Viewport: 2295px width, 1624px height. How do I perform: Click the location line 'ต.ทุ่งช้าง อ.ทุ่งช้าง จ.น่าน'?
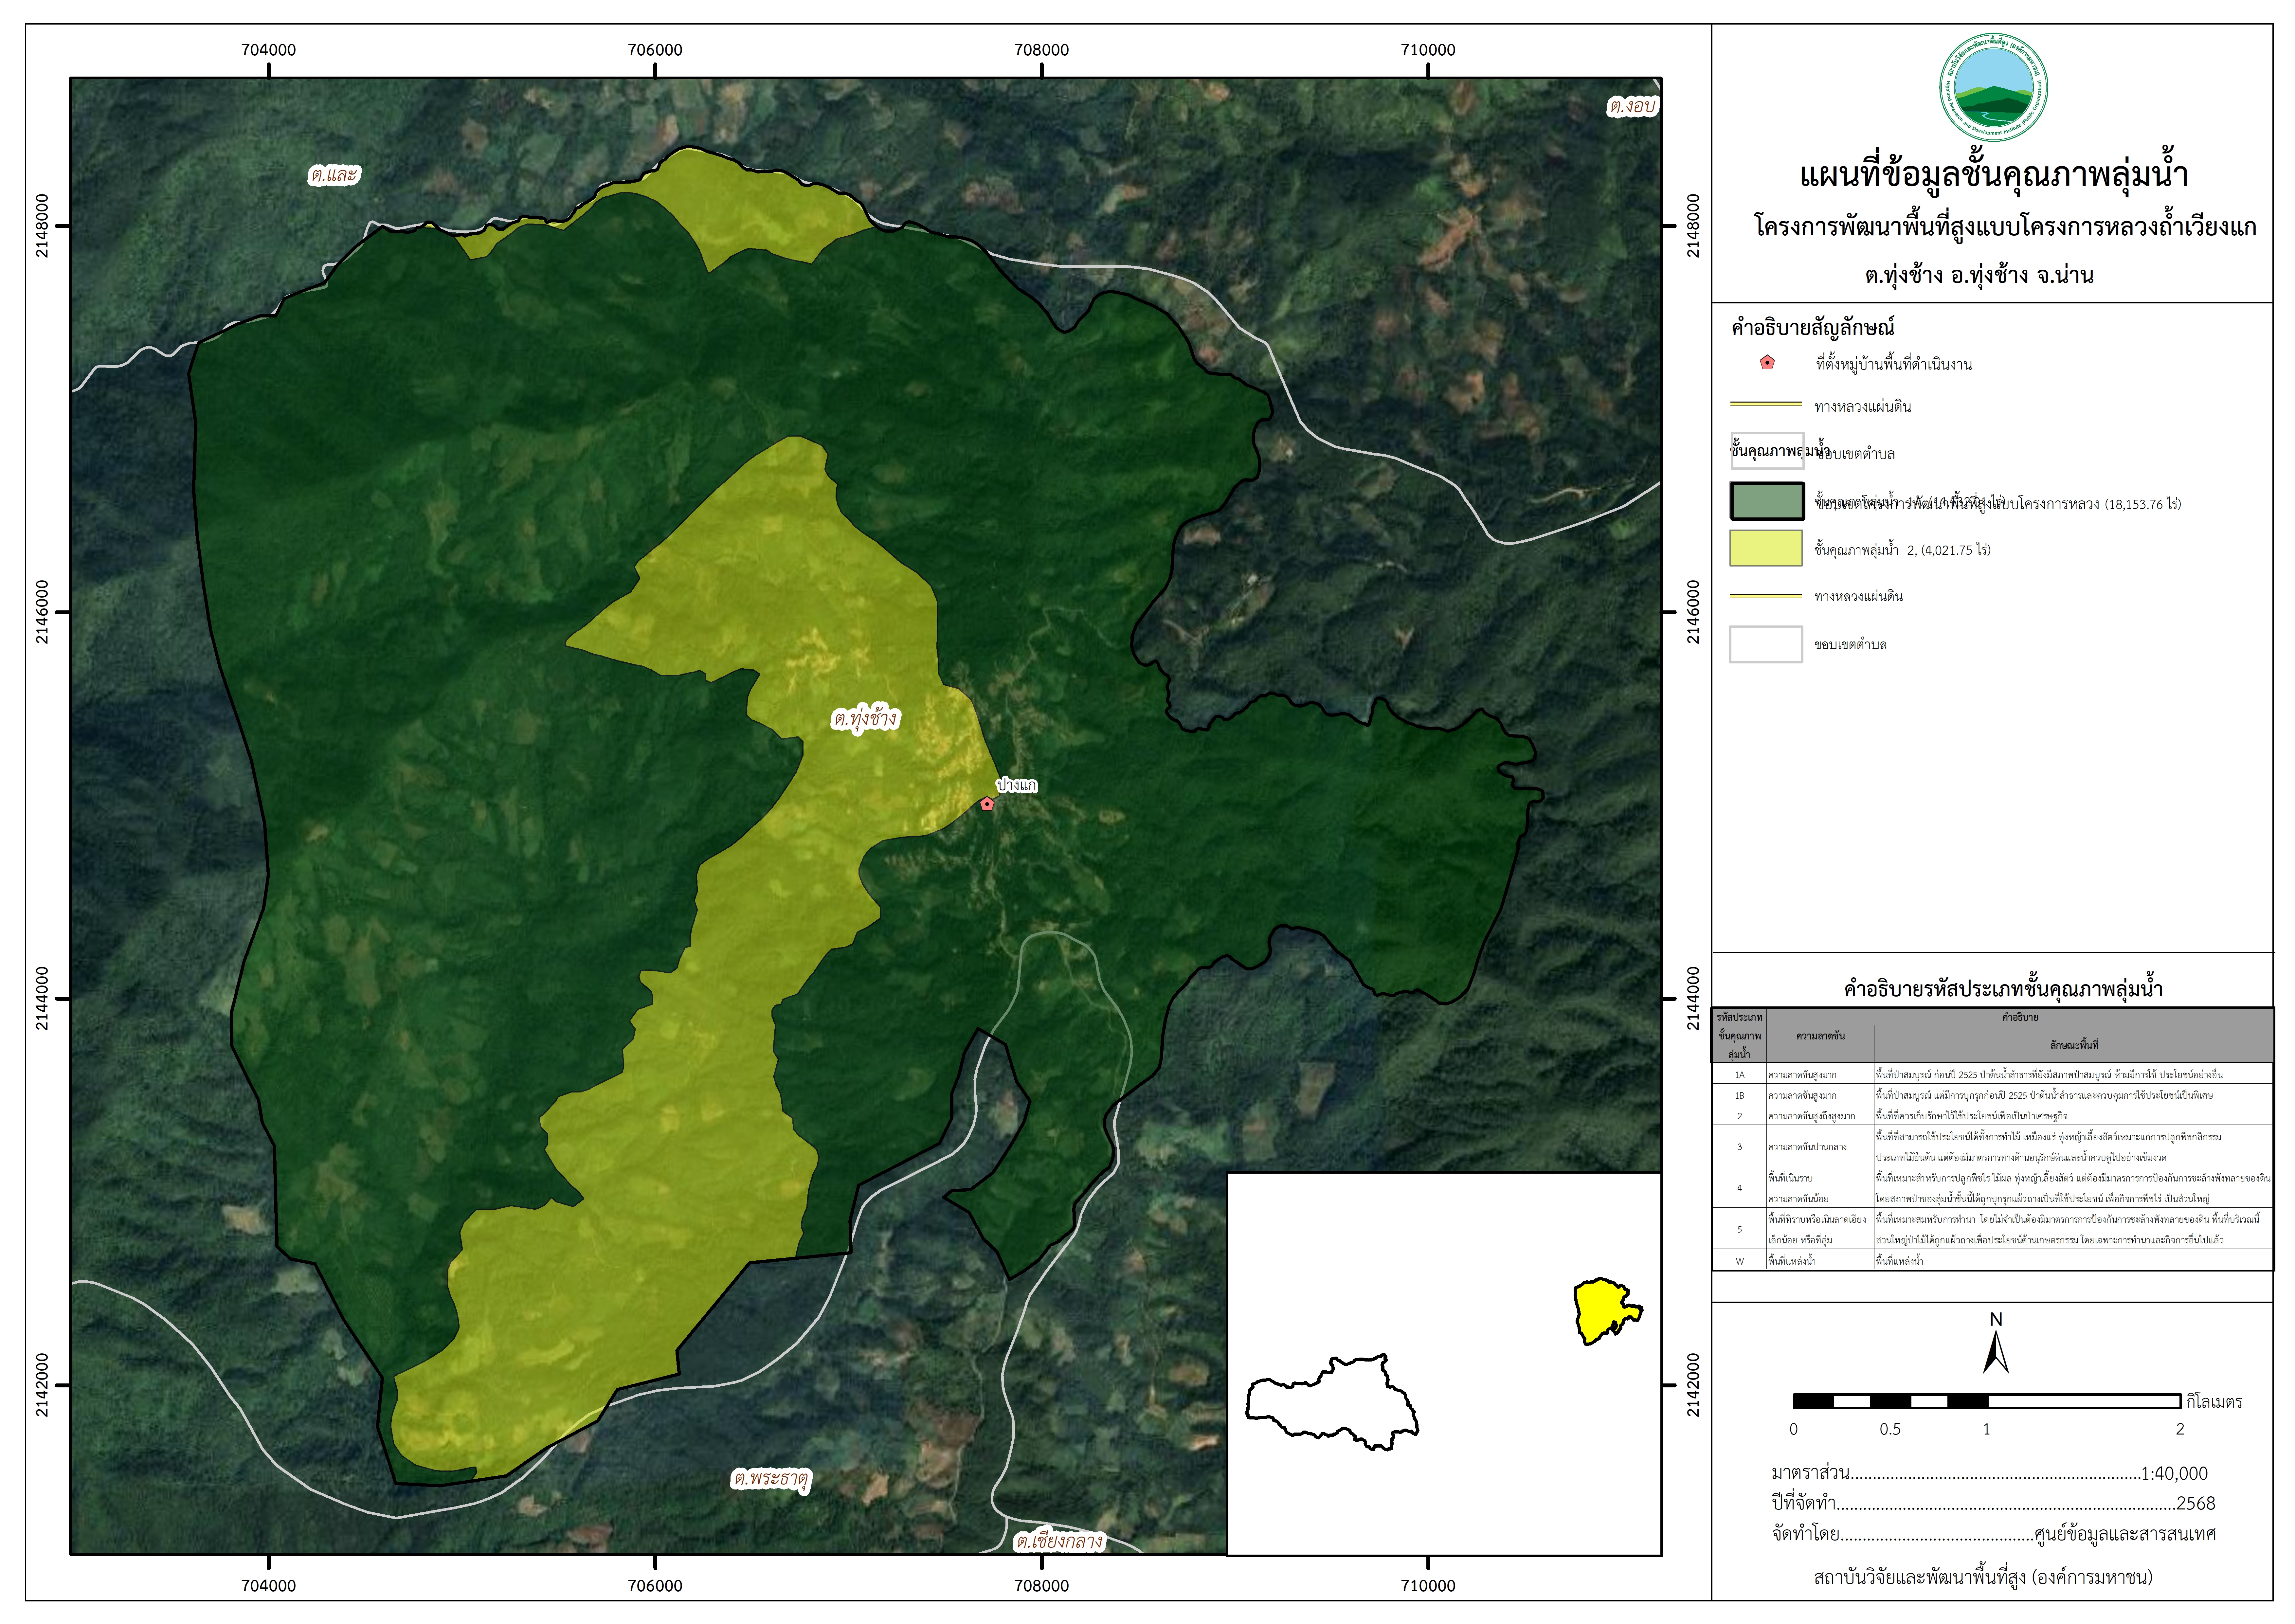pyautogui.click(x=1979, y=275)
